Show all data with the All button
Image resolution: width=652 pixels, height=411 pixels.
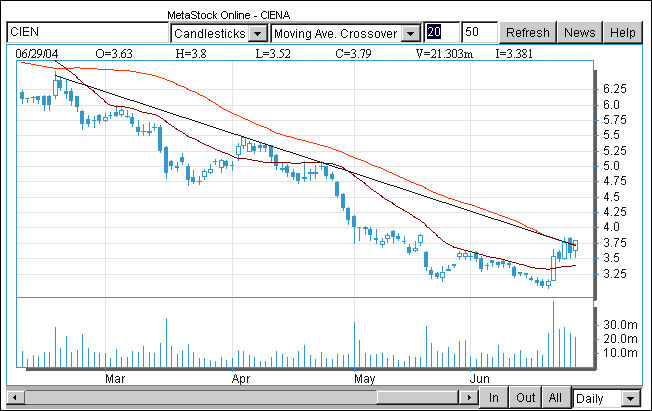[x=556, y=397]
